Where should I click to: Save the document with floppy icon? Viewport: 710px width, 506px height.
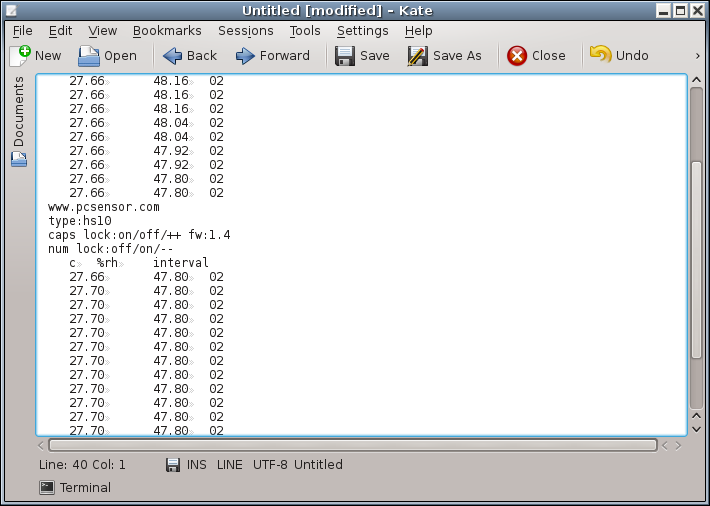345,56
